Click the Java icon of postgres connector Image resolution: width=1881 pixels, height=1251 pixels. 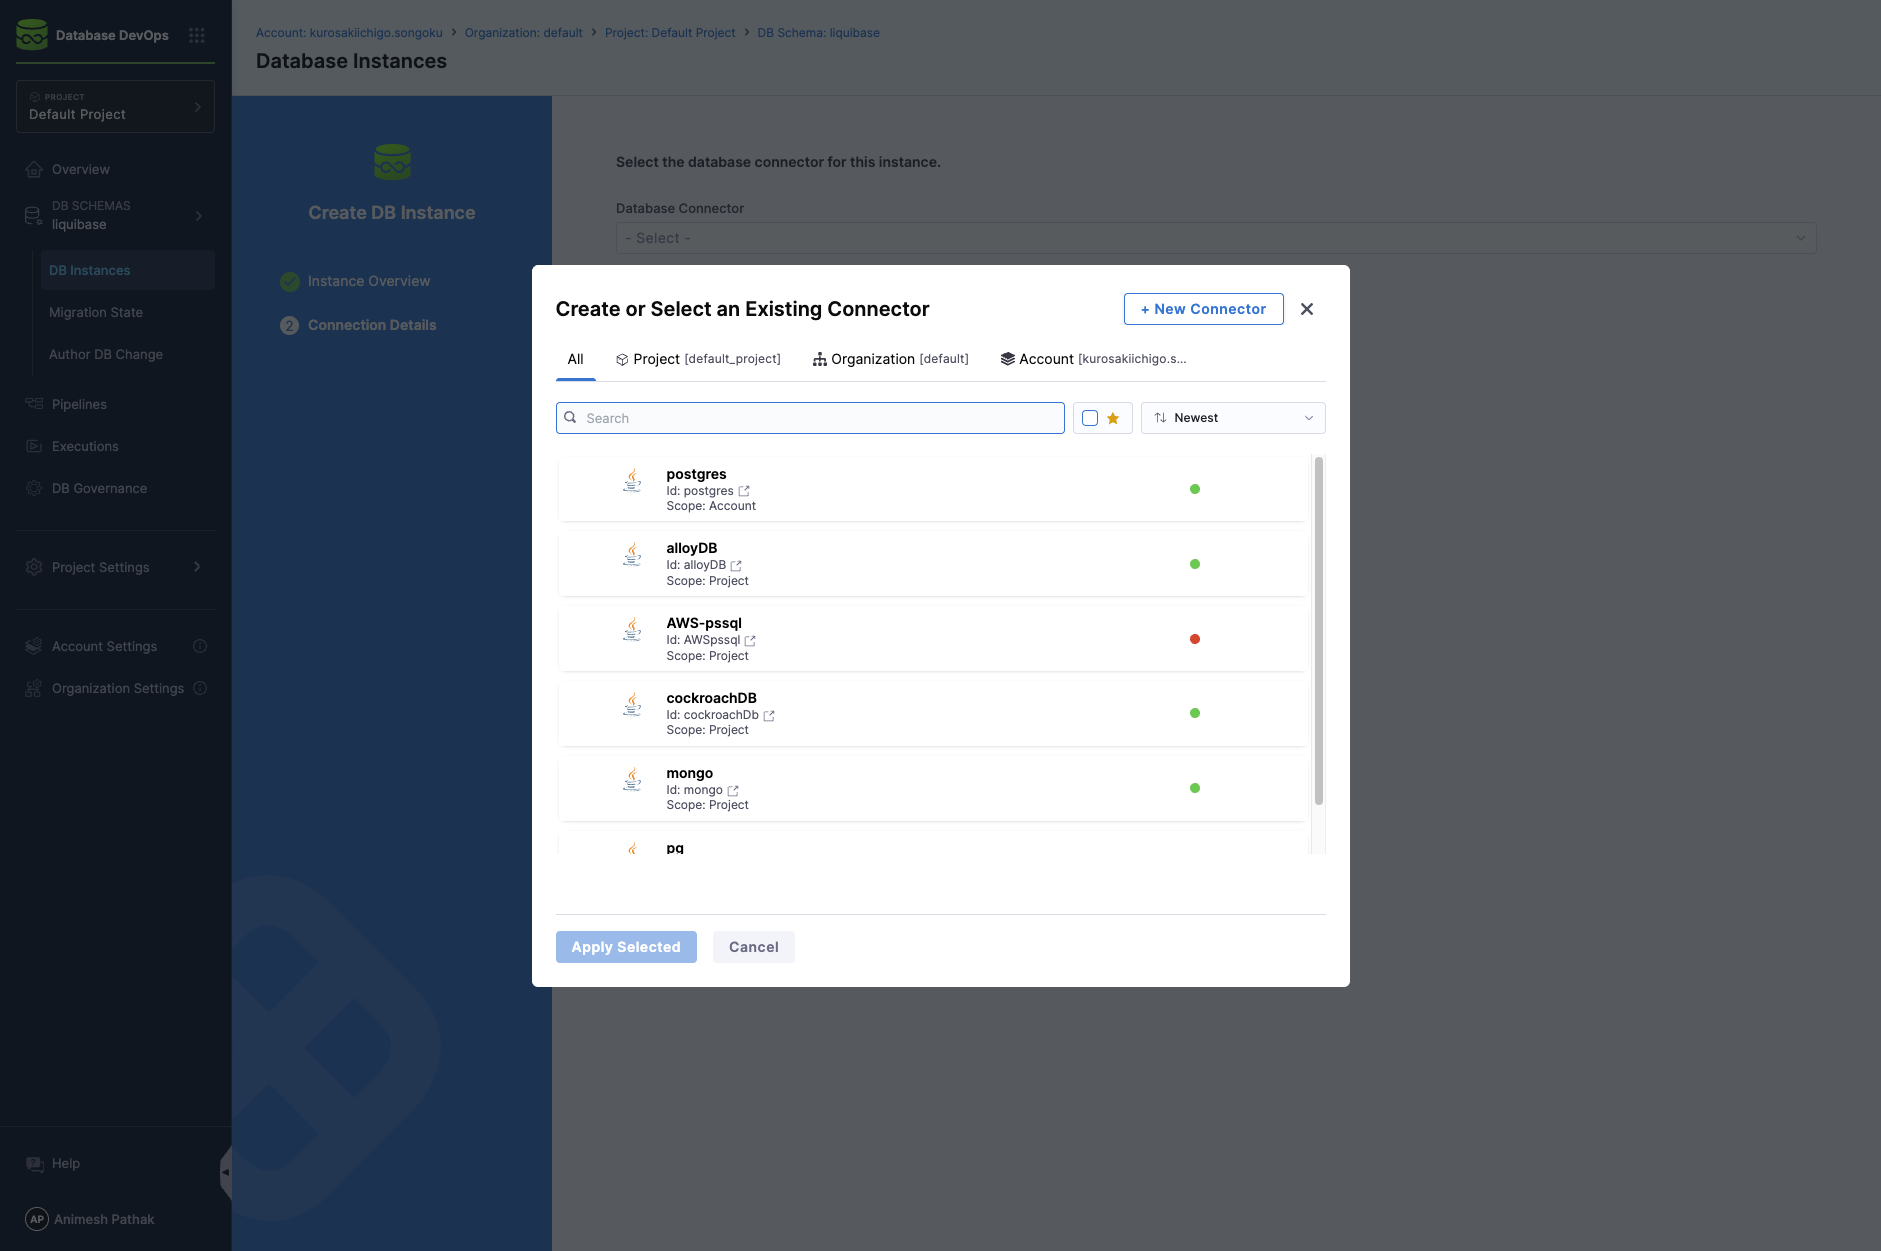tap(632, 481)
